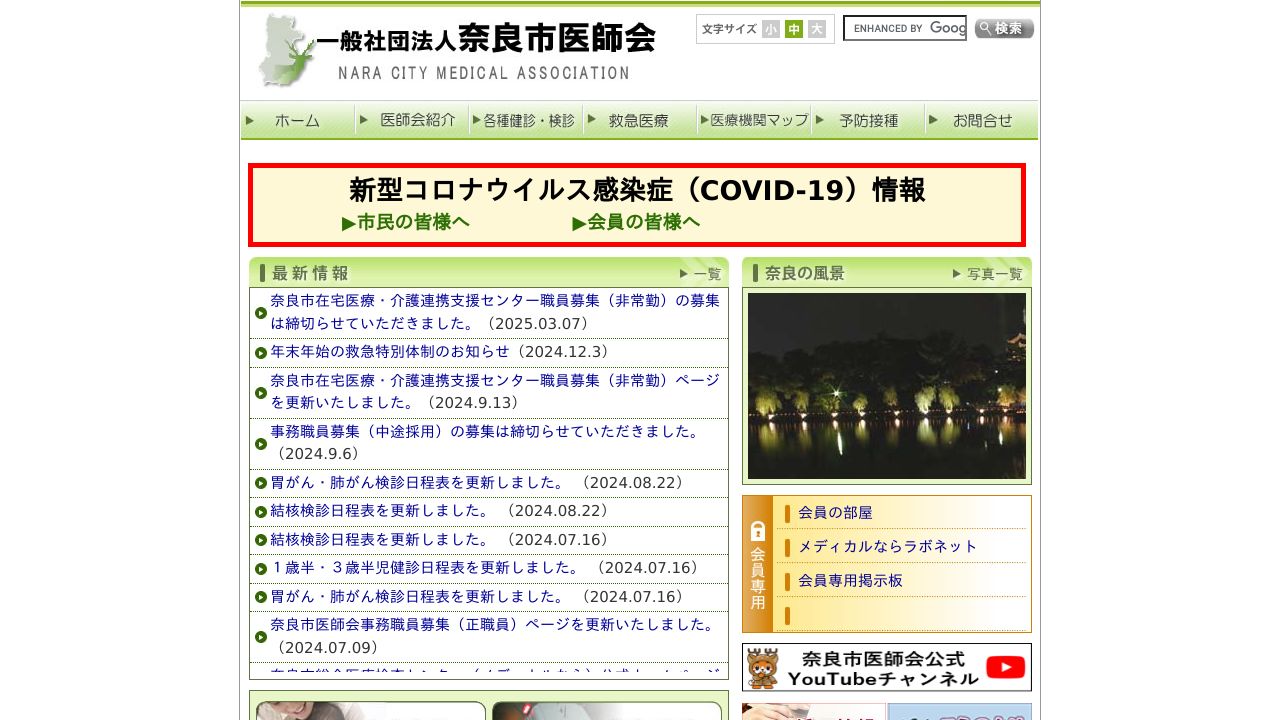This screenshot has width=1280, height=720.
Task: Click the green bullet icon beside 年末年始の救急特別体制 news item
Action: coord(261,352)
